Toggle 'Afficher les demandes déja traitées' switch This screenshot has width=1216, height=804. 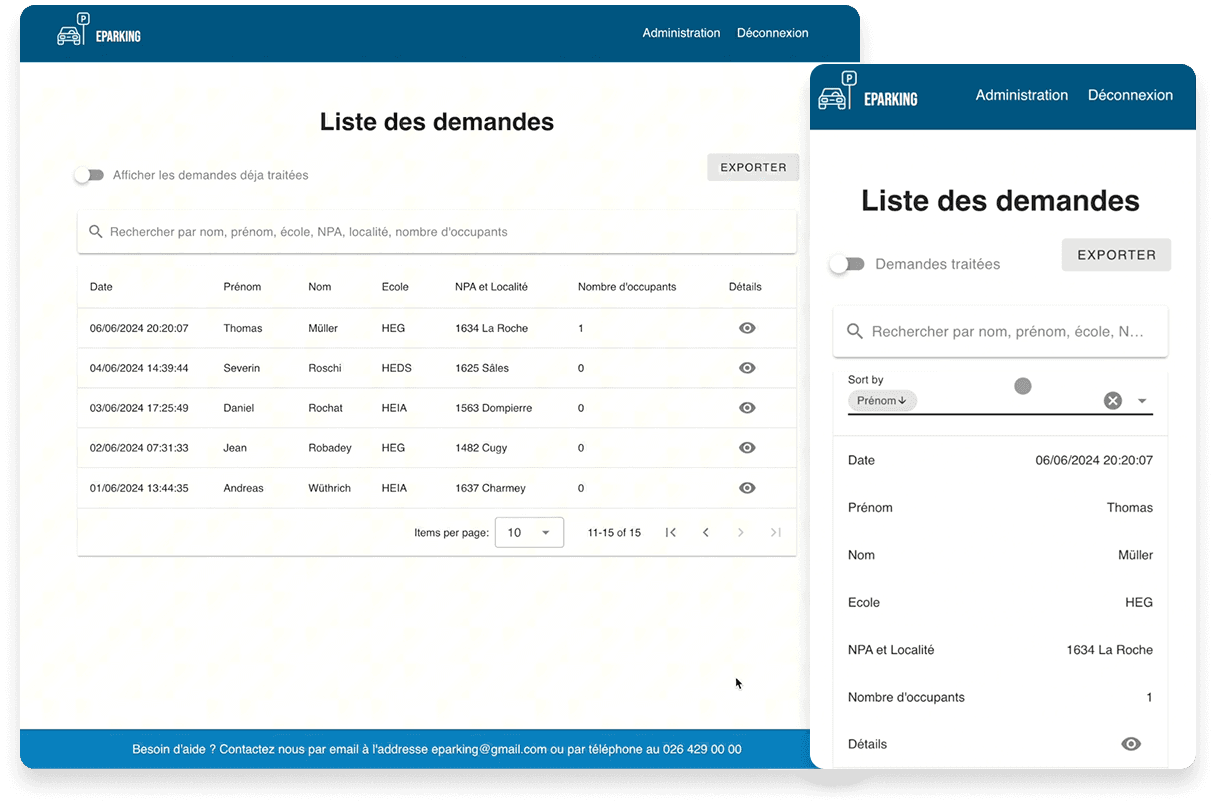(x=89, y=175)
